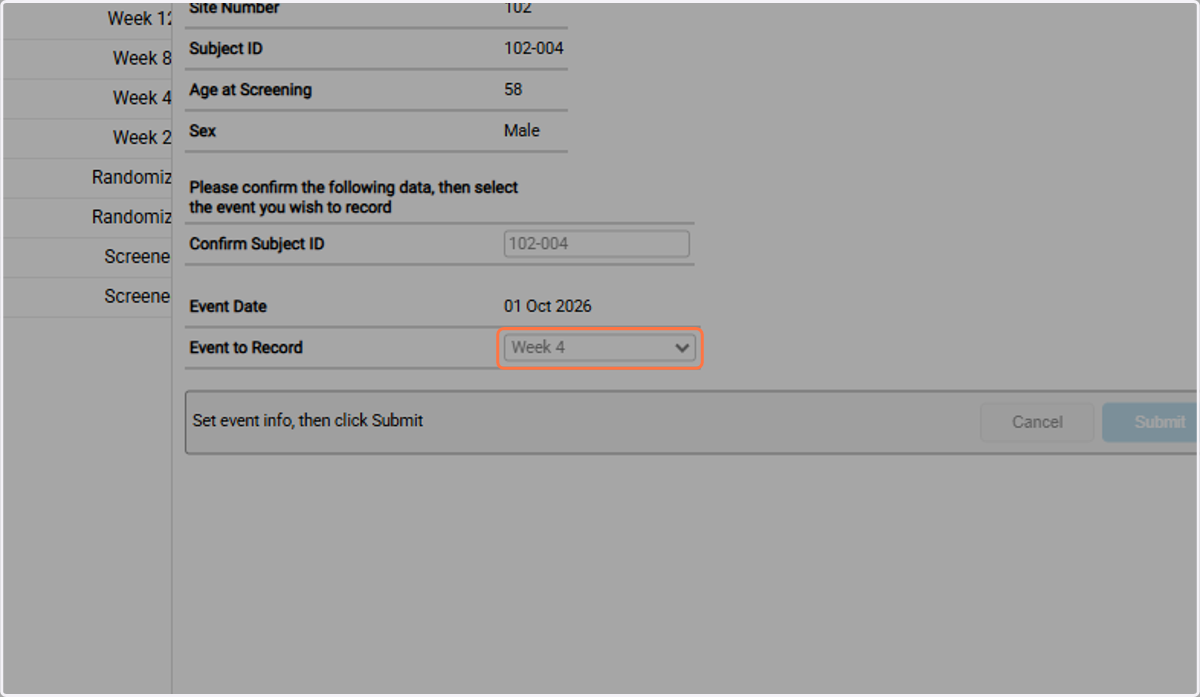Click the Subject ID value 102-004
Image resolution: width=1200 pixels, height=697 pixels.
(534, 49)
